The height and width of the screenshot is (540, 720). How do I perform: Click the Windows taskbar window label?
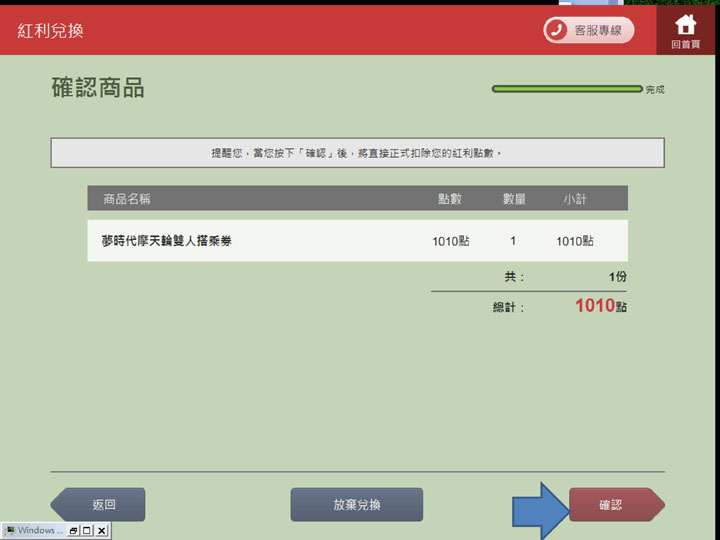[x=40, y=530]
